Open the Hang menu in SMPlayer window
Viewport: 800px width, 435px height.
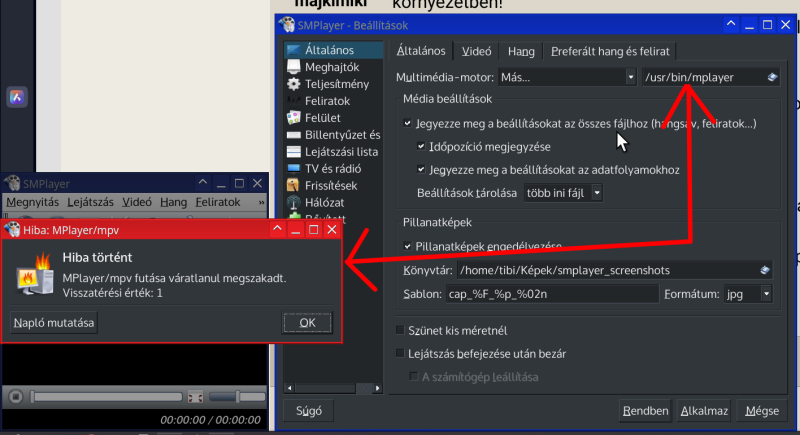[173, 202]
